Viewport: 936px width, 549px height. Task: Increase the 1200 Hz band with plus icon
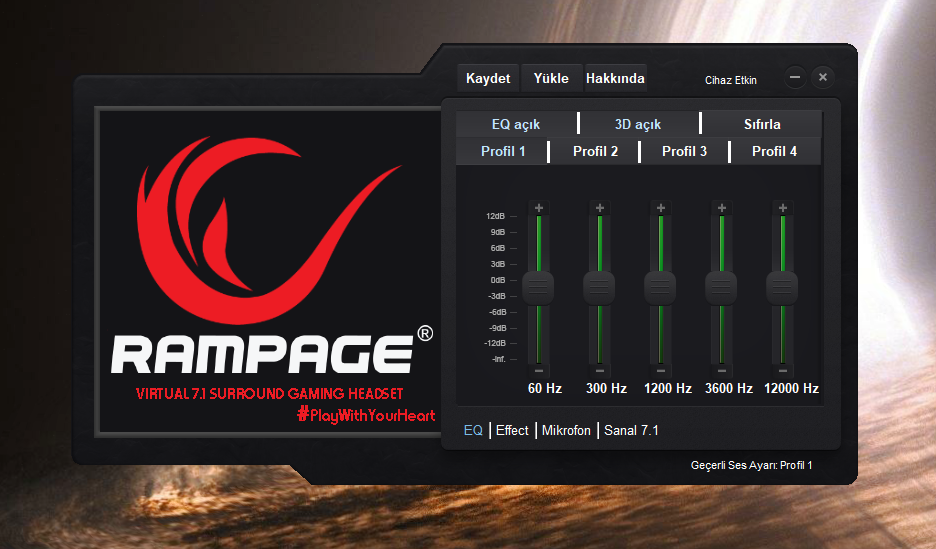661,208
